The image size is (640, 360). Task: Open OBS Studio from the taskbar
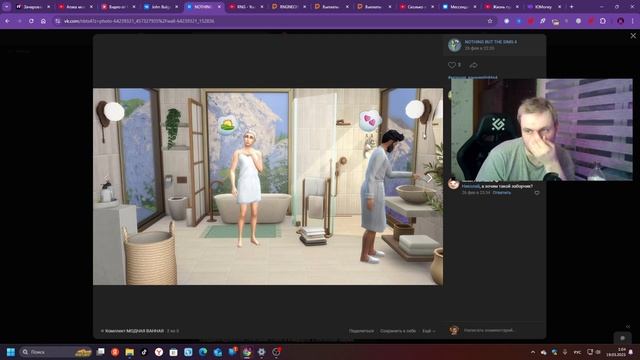(x=276, y=352)
